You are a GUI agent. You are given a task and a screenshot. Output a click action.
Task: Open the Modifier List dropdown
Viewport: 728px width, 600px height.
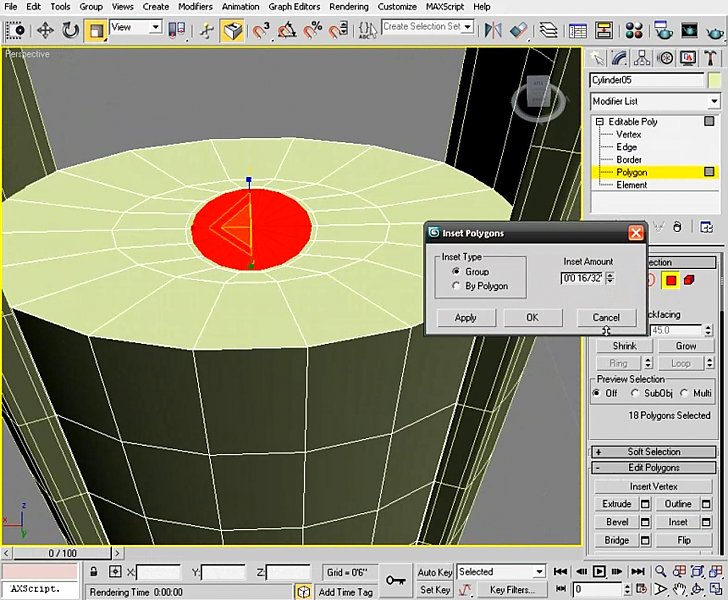click(x=714, y=101)
